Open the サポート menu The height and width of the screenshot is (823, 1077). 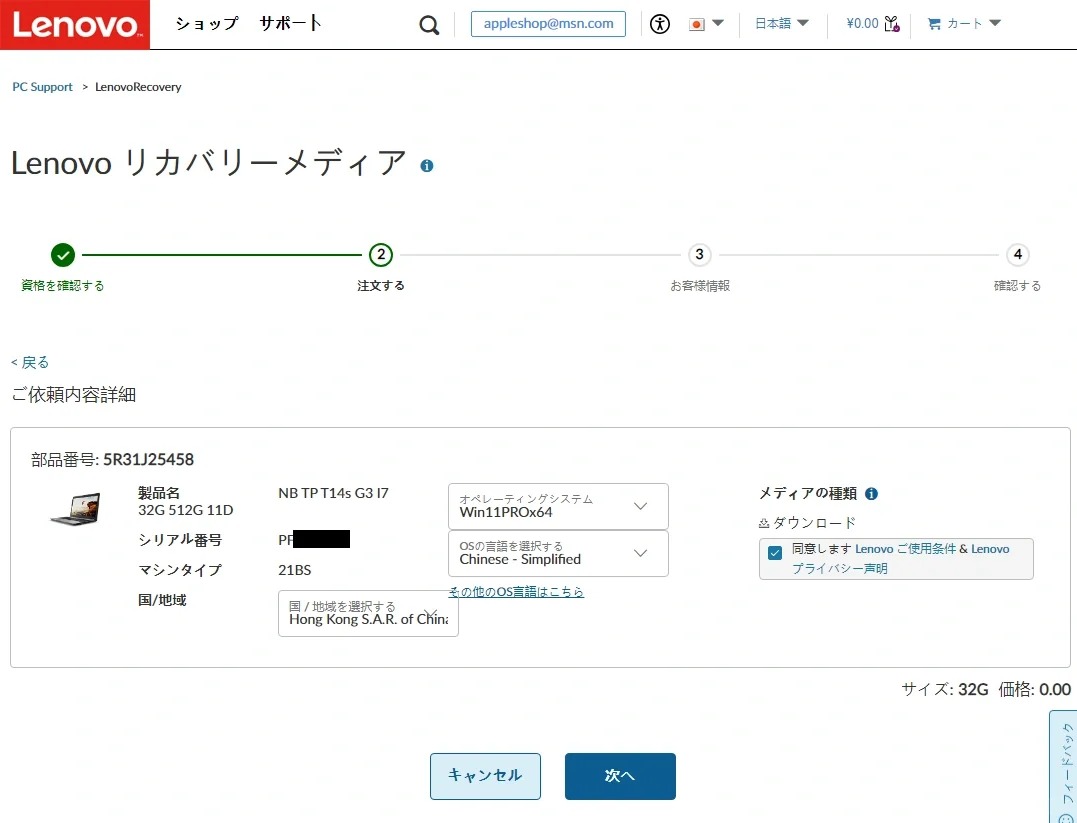point(291,24)
